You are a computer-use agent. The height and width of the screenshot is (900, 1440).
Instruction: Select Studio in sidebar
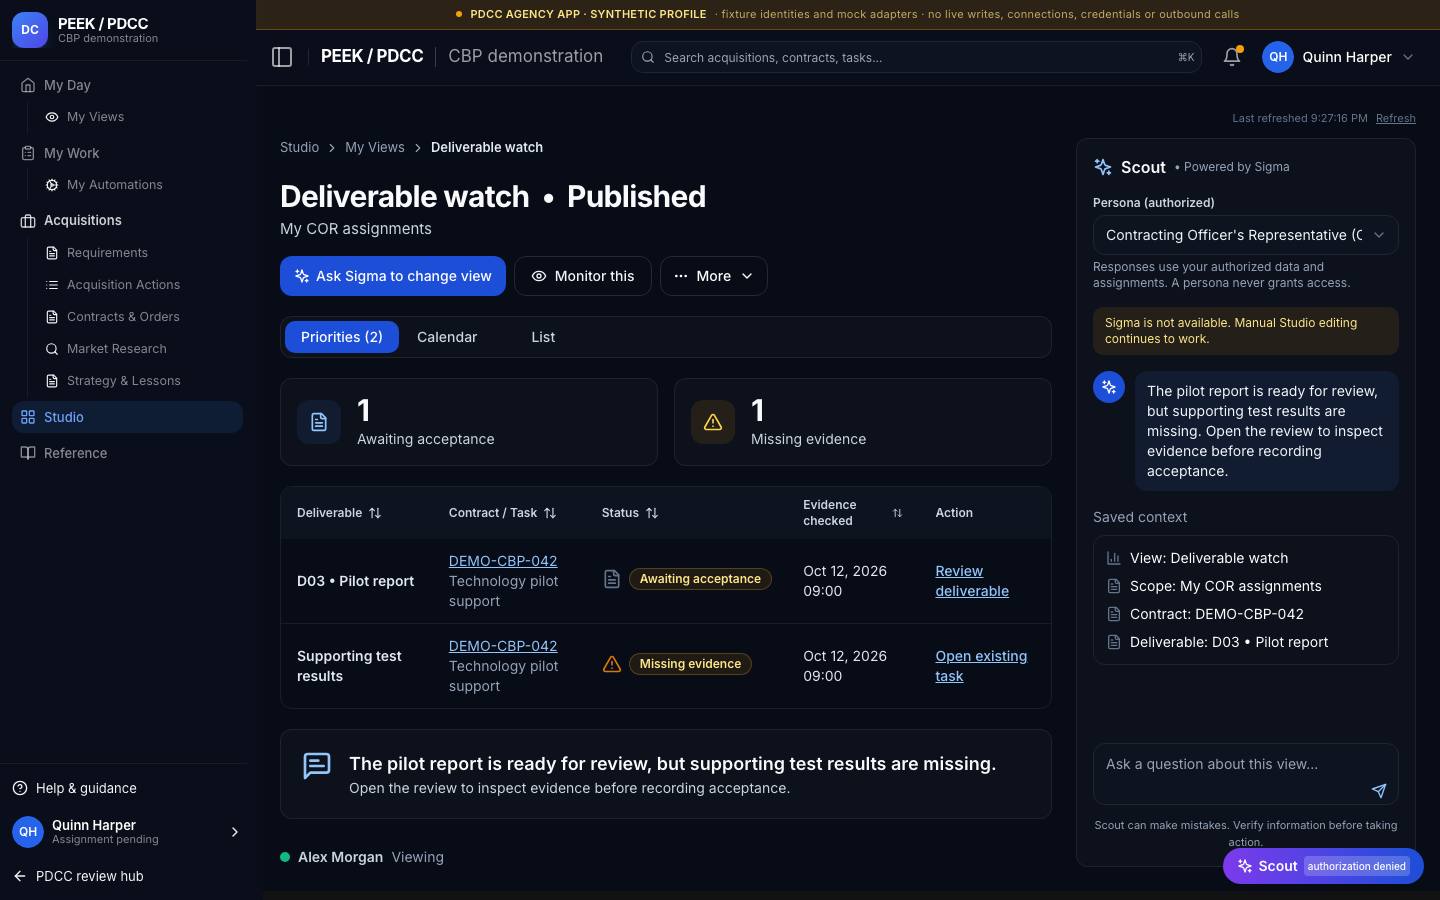[127, 417]
